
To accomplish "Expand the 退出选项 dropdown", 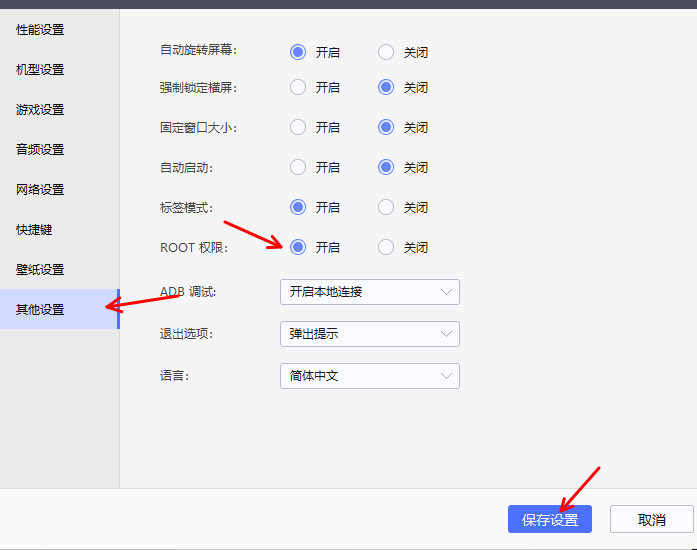I will [370, 334].
